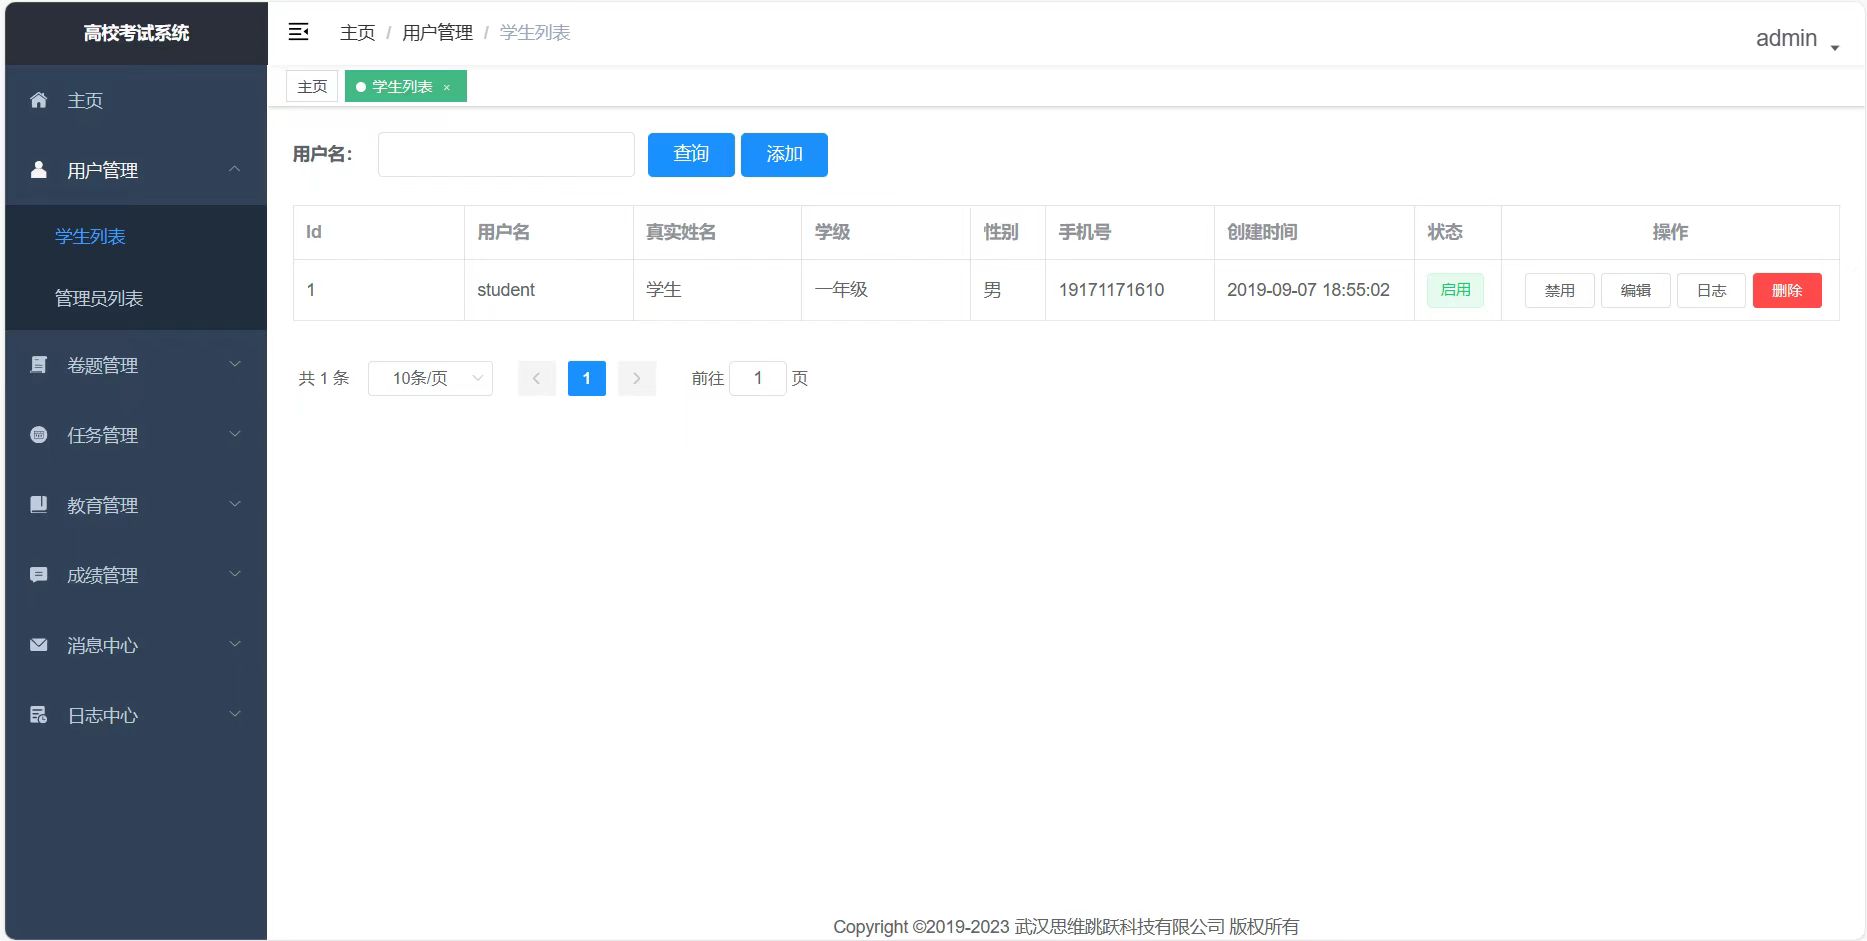The image size is (1867, 941).
Task: Click the 高校考试系统 title
Action: coord(136,33)
